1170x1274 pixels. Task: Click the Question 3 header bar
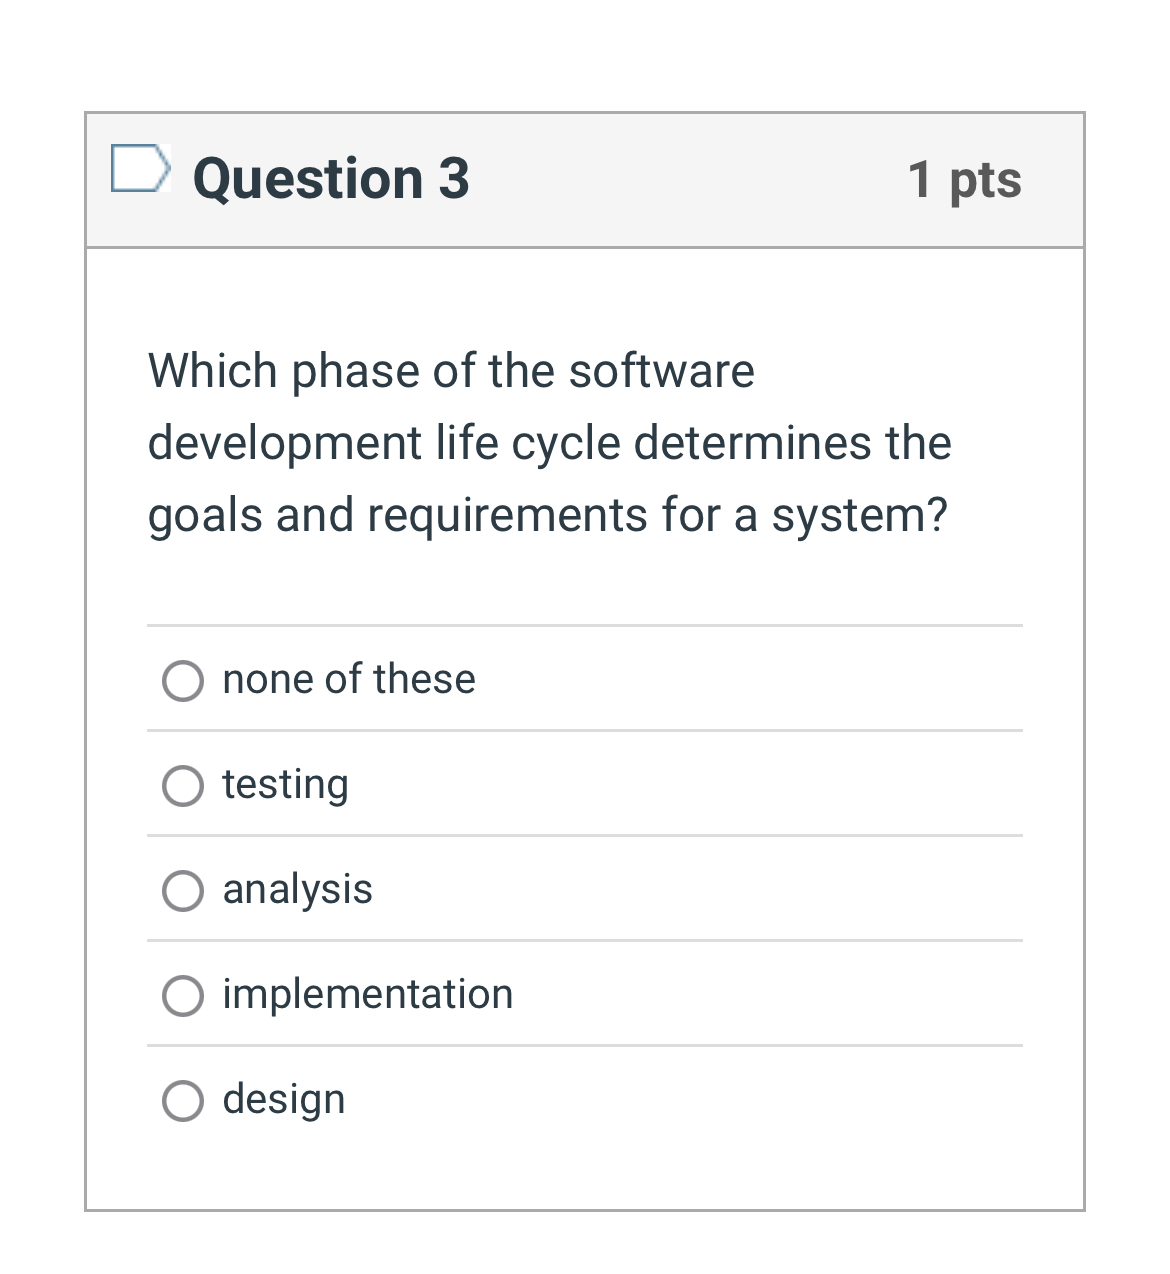pos(585,178)
